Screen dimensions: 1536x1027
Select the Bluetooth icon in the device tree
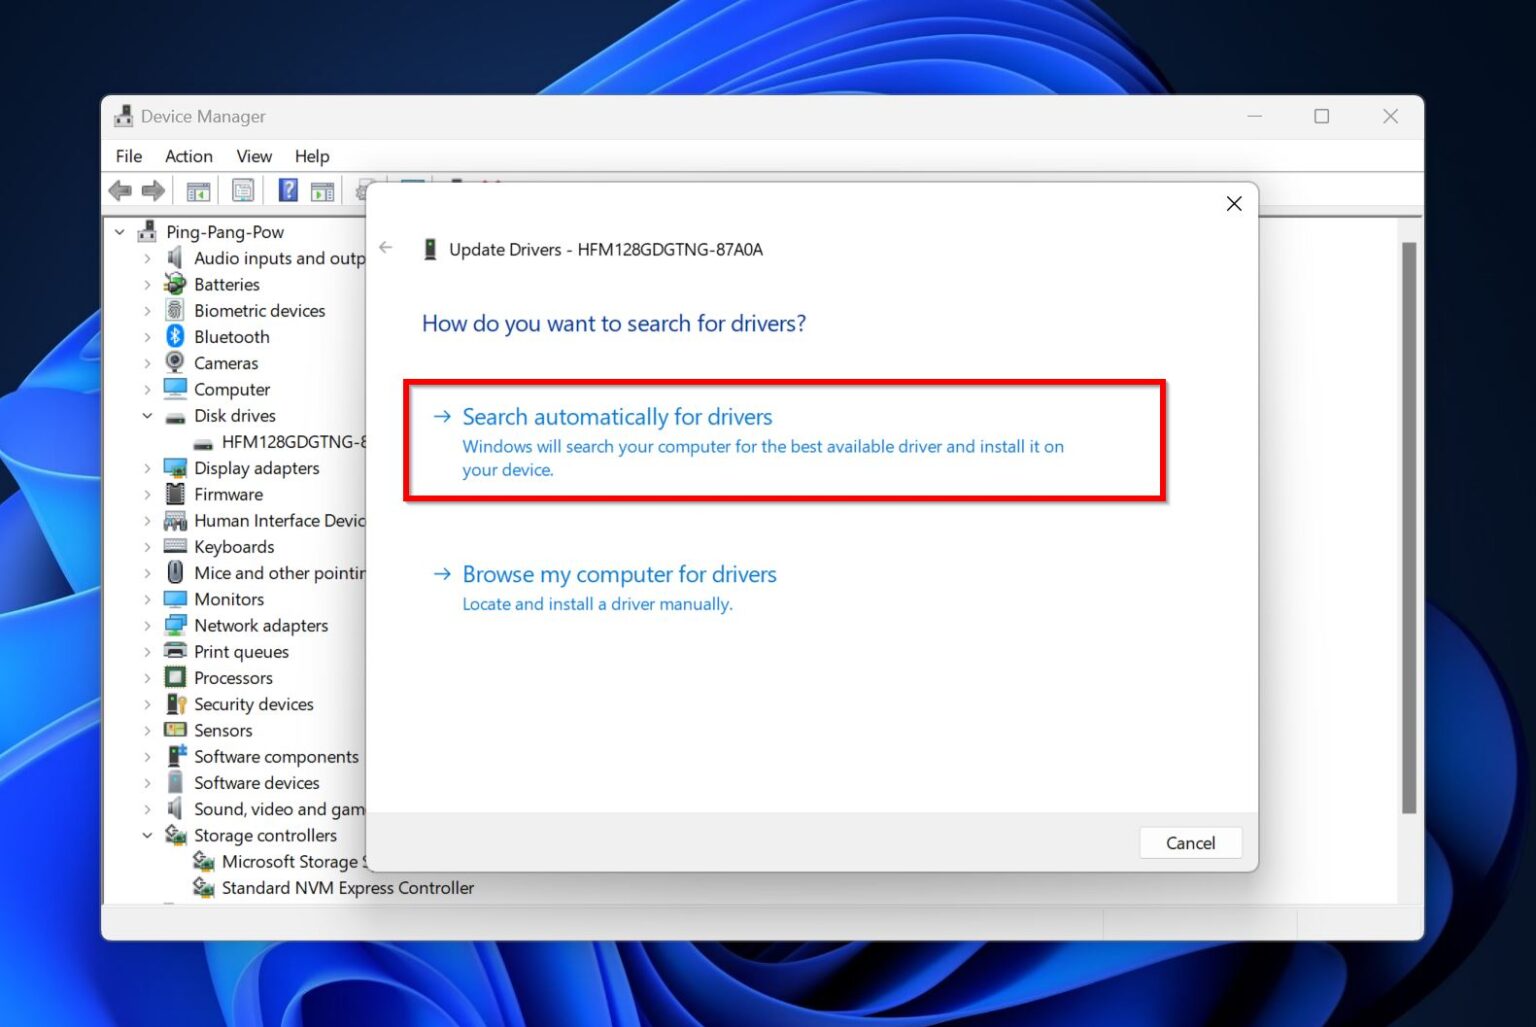pos(175,337)
